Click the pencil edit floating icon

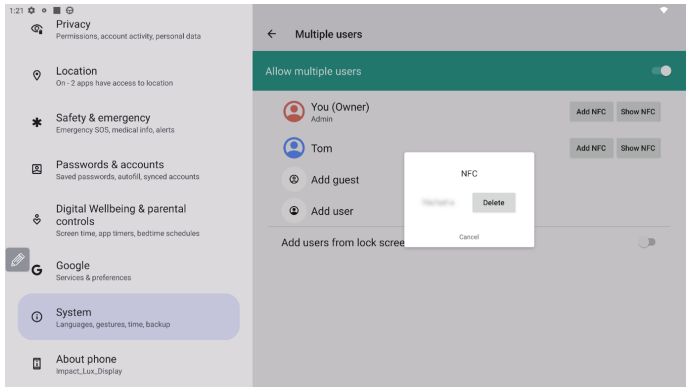pos(18,259)
